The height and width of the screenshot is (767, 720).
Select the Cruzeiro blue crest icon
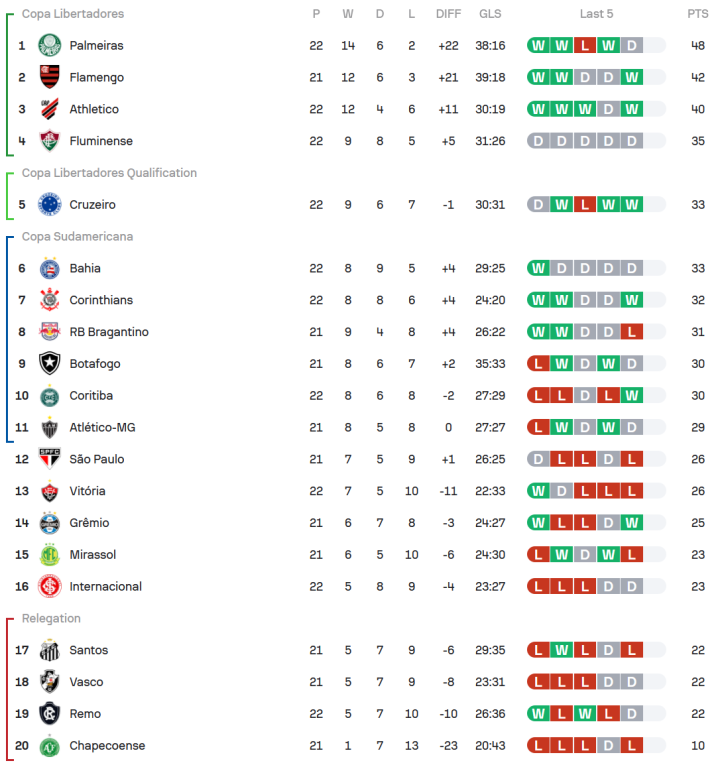click(49, 204)
